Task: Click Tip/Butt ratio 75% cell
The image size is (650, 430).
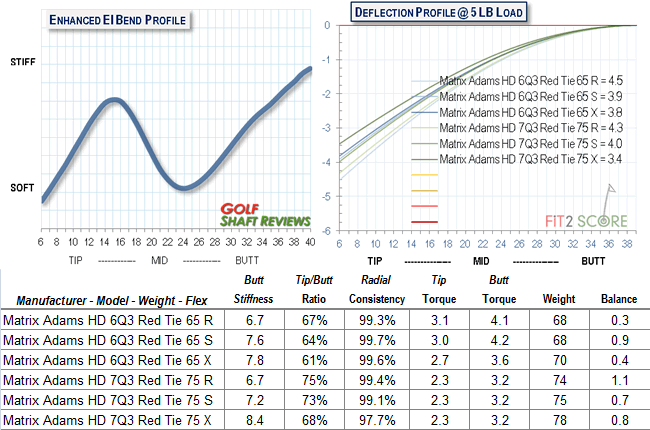Action: tap(315, 380)
